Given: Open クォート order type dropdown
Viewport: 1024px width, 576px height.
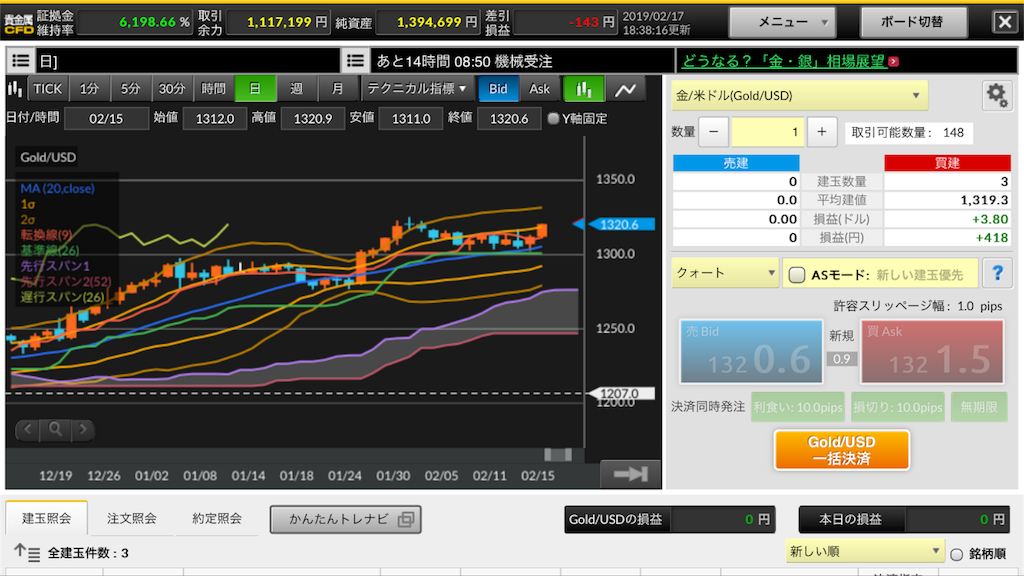Looking at the screenshot, I should [725, 273].
